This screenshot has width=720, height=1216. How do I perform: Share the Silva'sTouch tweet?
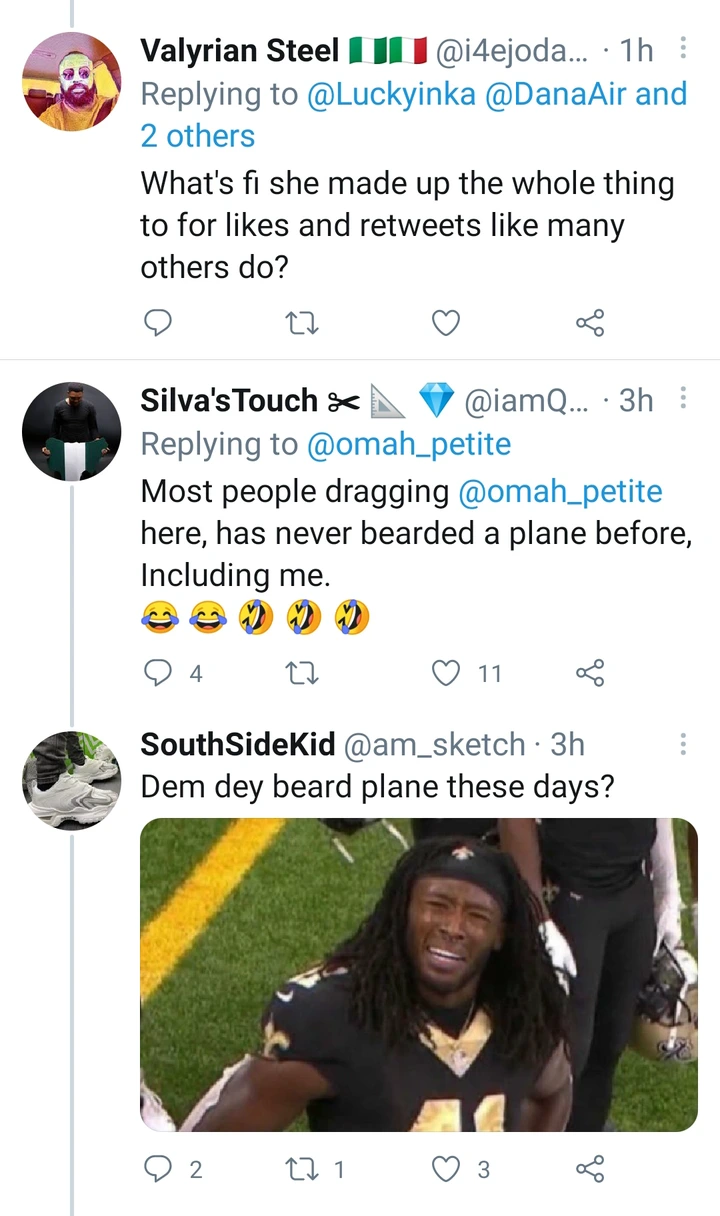590,673
